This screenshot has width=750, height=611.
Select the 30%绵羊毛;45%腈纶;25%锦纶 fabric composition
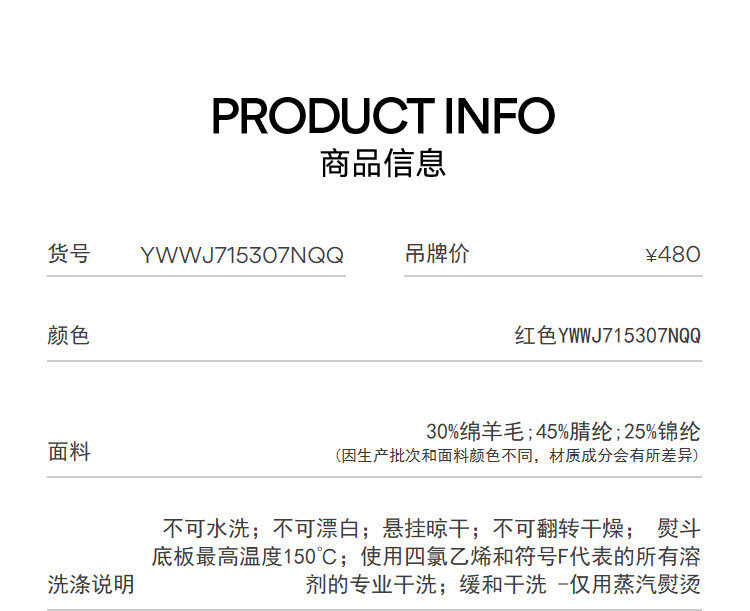[x=563, y=432]
